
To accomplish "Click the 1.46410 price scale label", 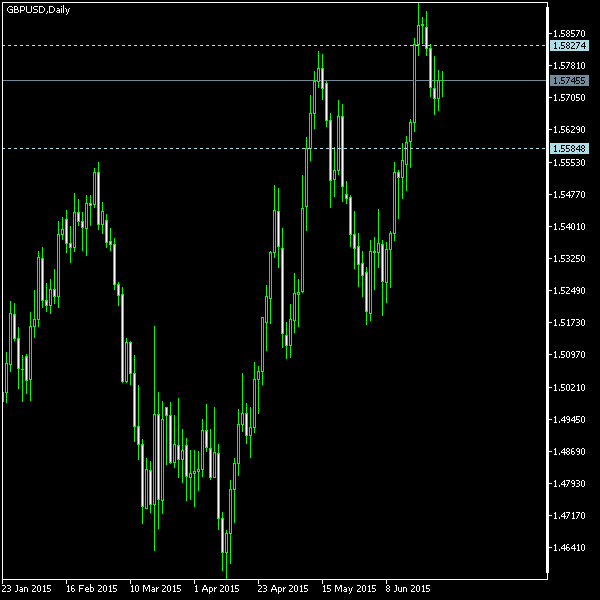I will point(569,548).
